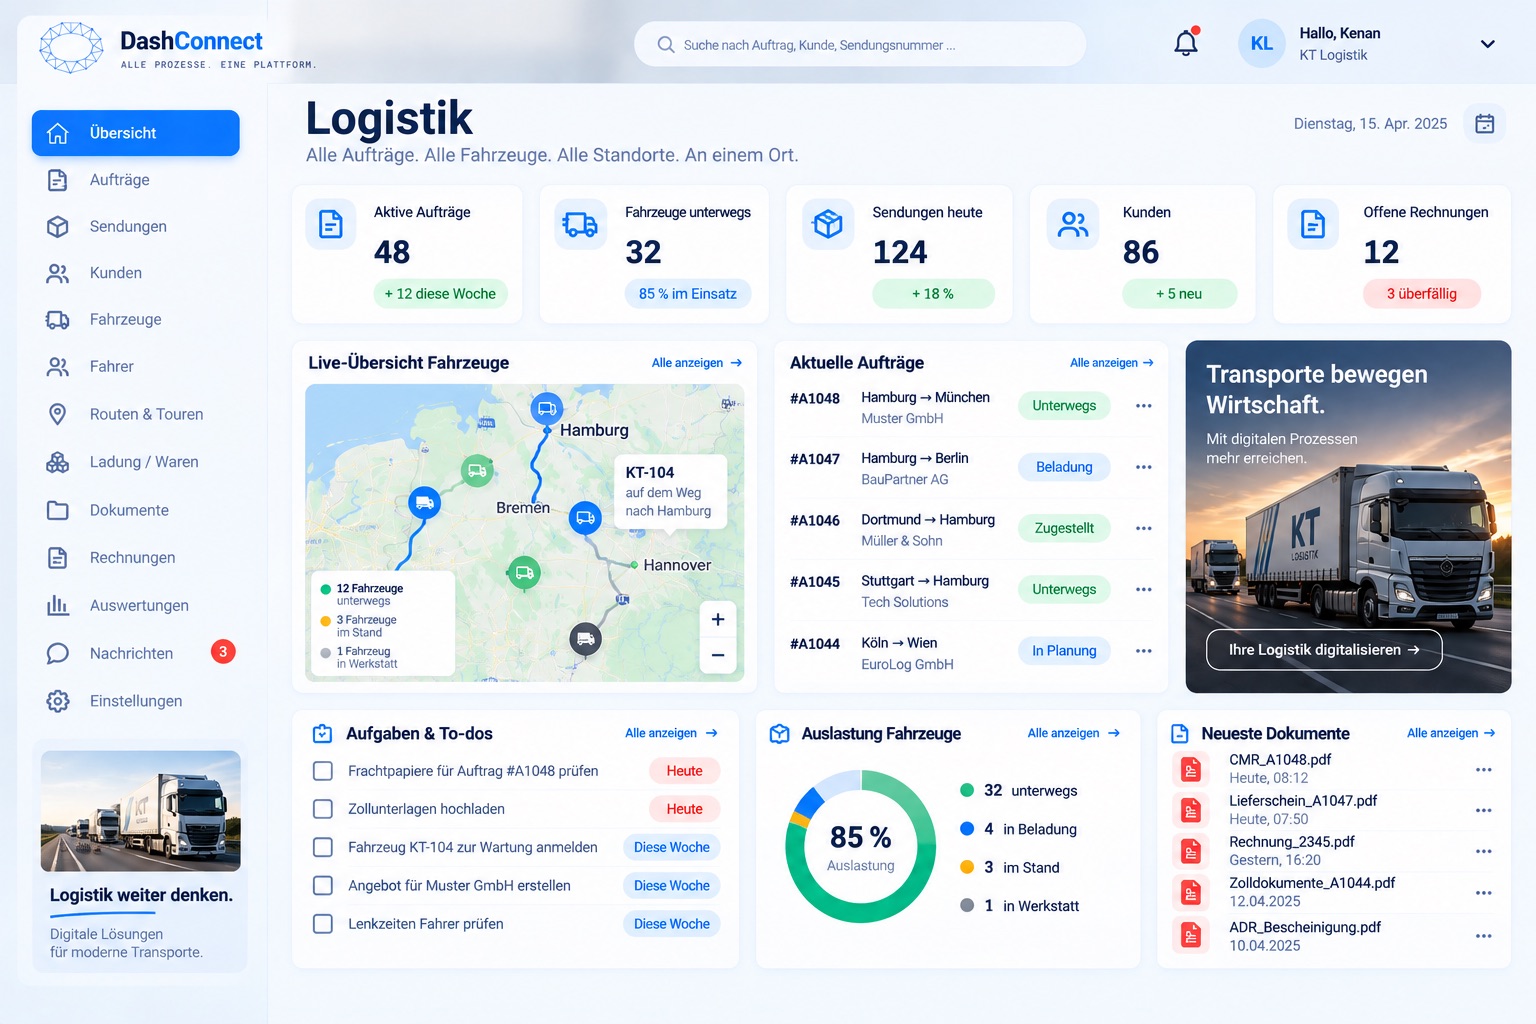Open more options for ADR_Bescheinigung.pdf
The height and width of the screenshot is (1024, 1536).
(x=1484, y=936)
